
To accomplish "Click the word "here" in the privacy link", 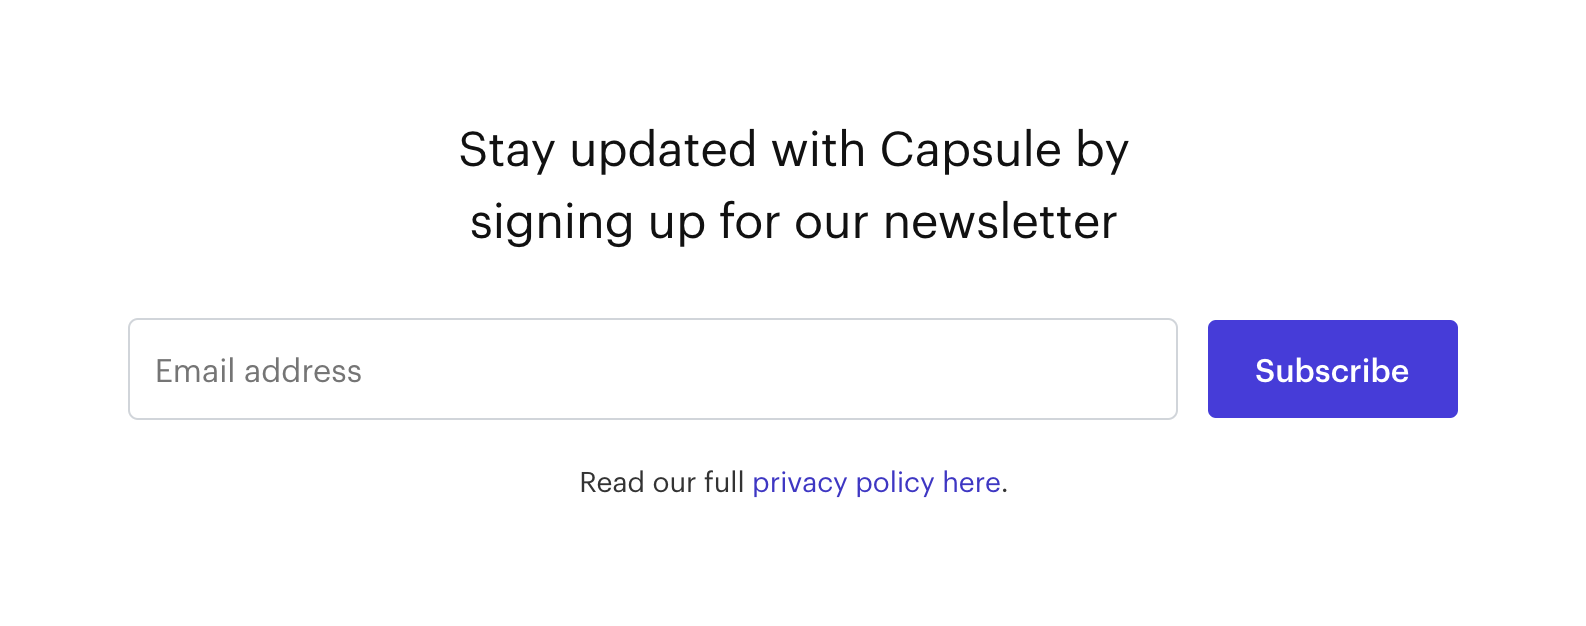I will tap(971, 483).
